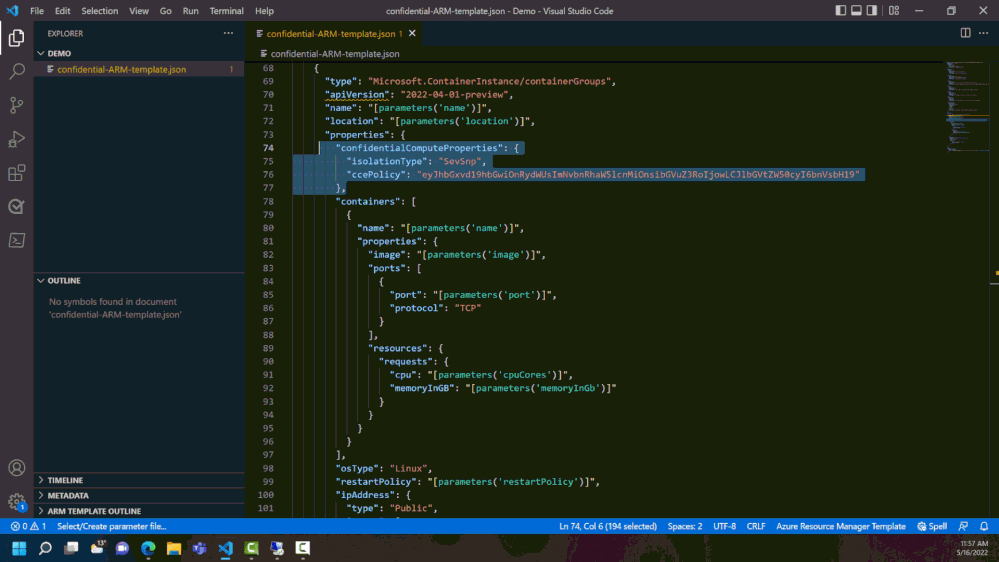Open the Terminal menu
This screenshot has height=562, width=999.
click(226, 11)
